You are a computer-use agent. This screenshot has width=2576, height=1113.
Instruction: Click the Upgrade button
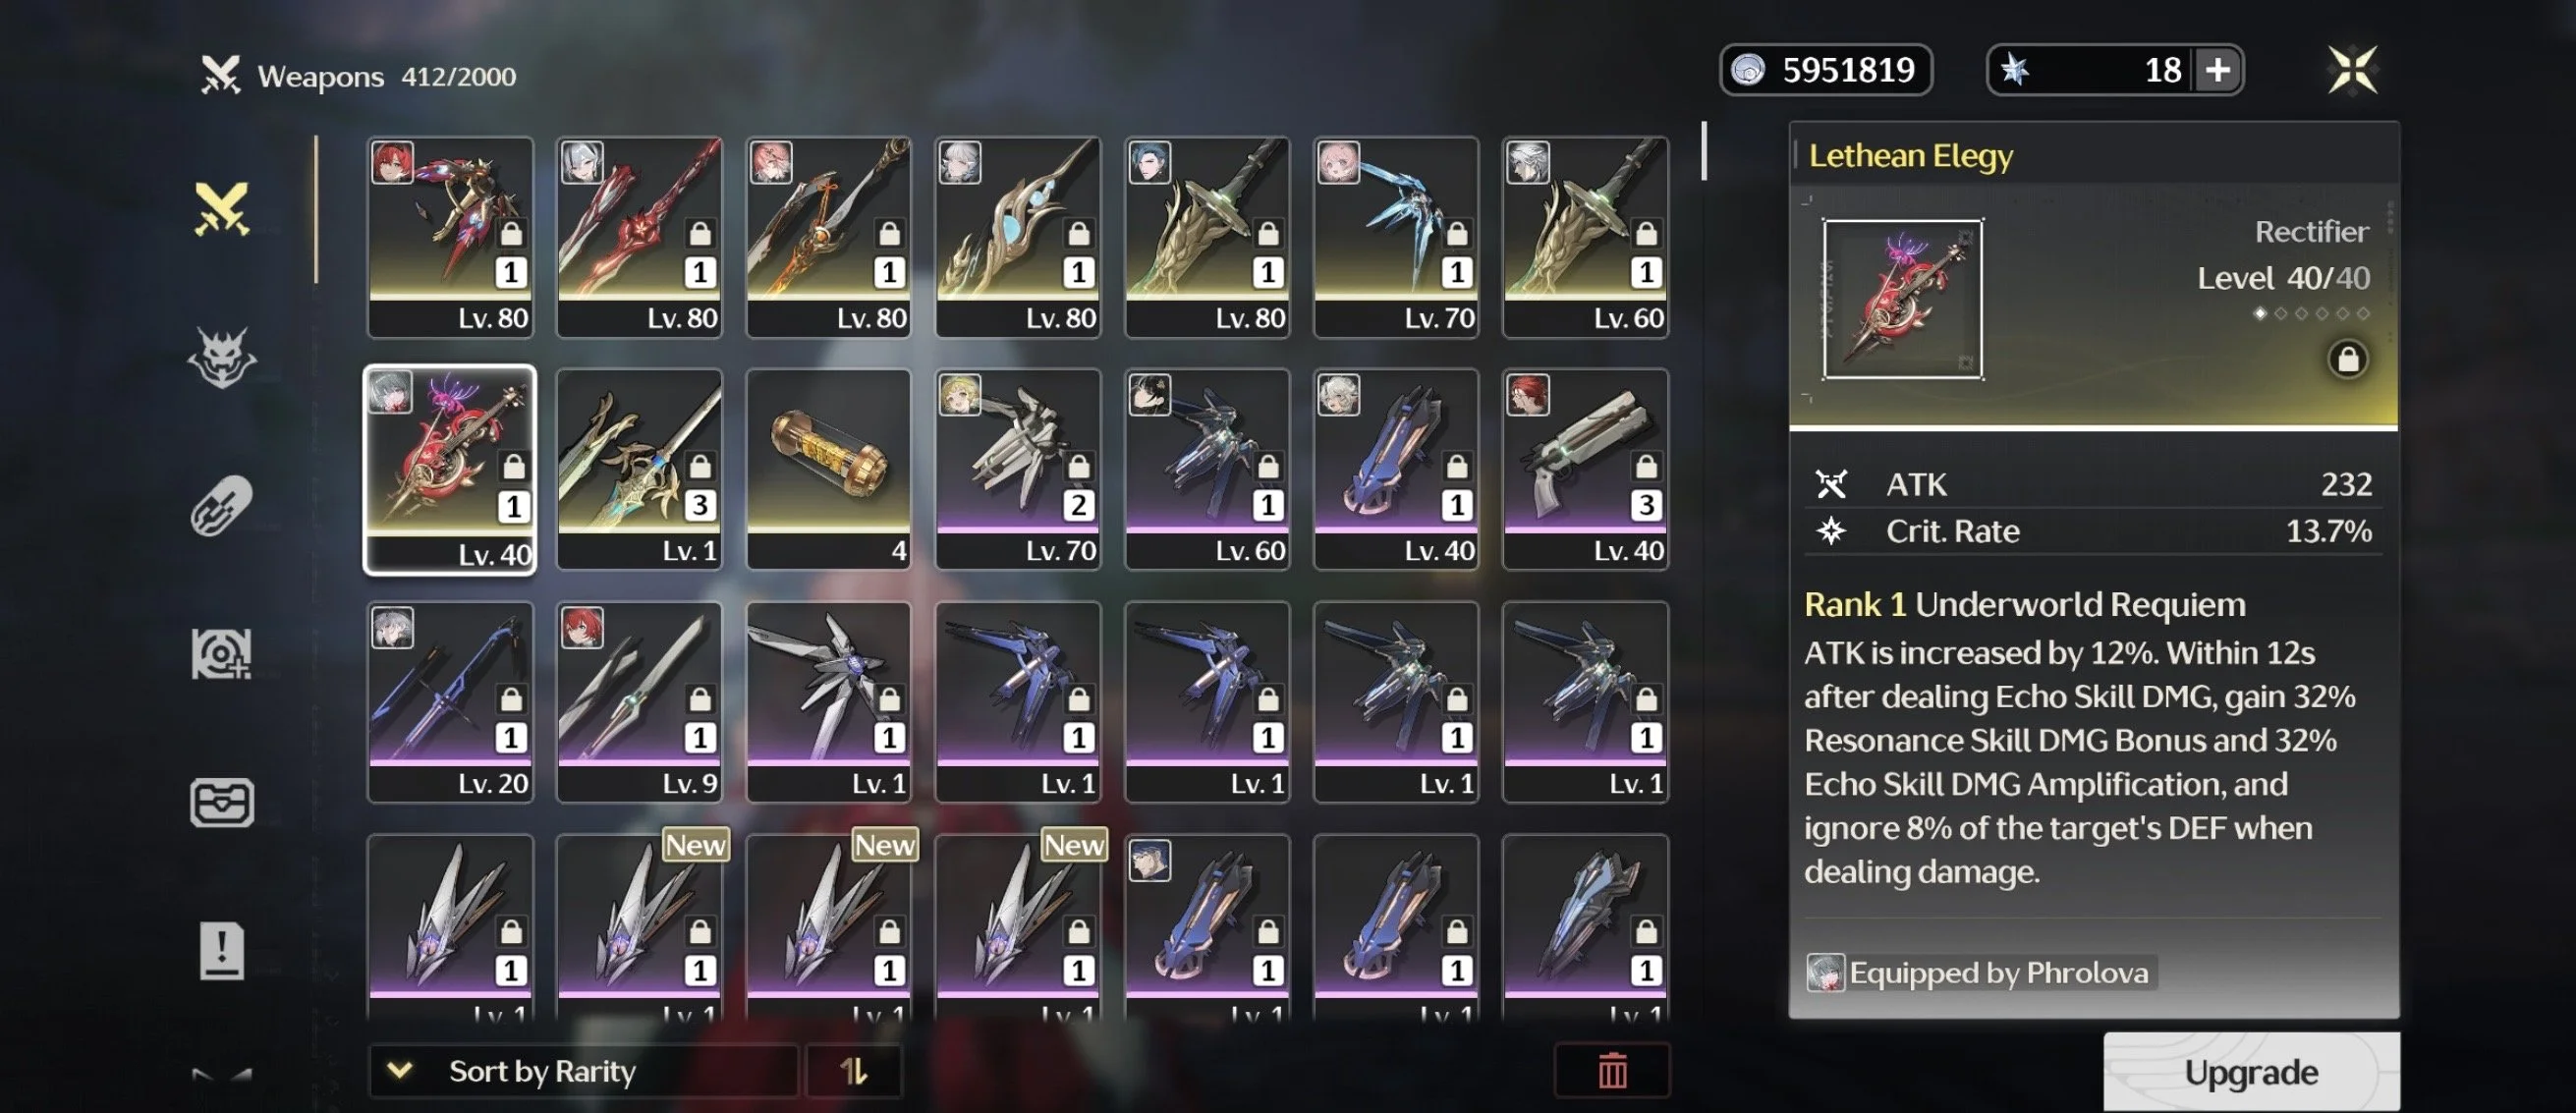point(2251,1072)
